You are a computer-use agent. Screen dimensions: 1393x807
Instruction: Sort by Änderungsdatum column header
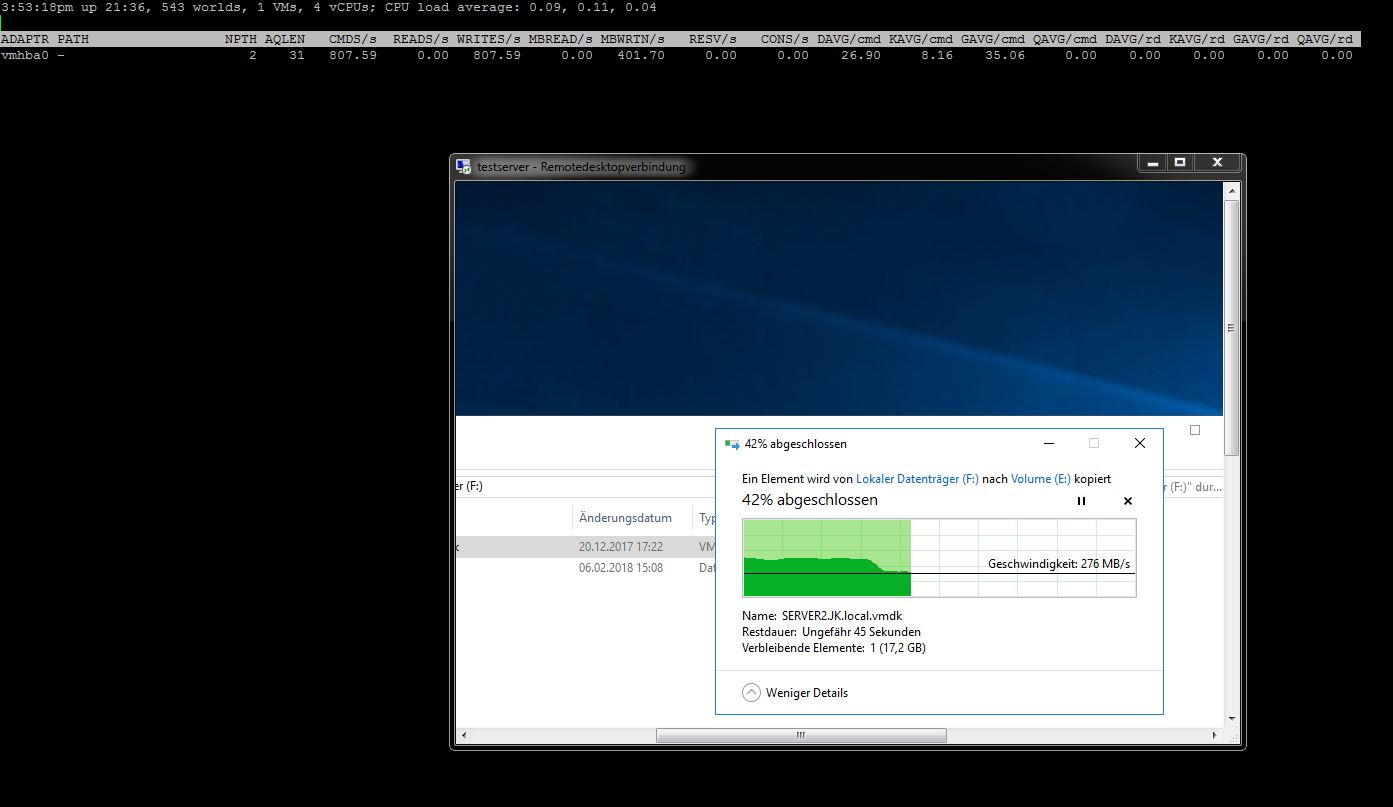coord(625,518)
